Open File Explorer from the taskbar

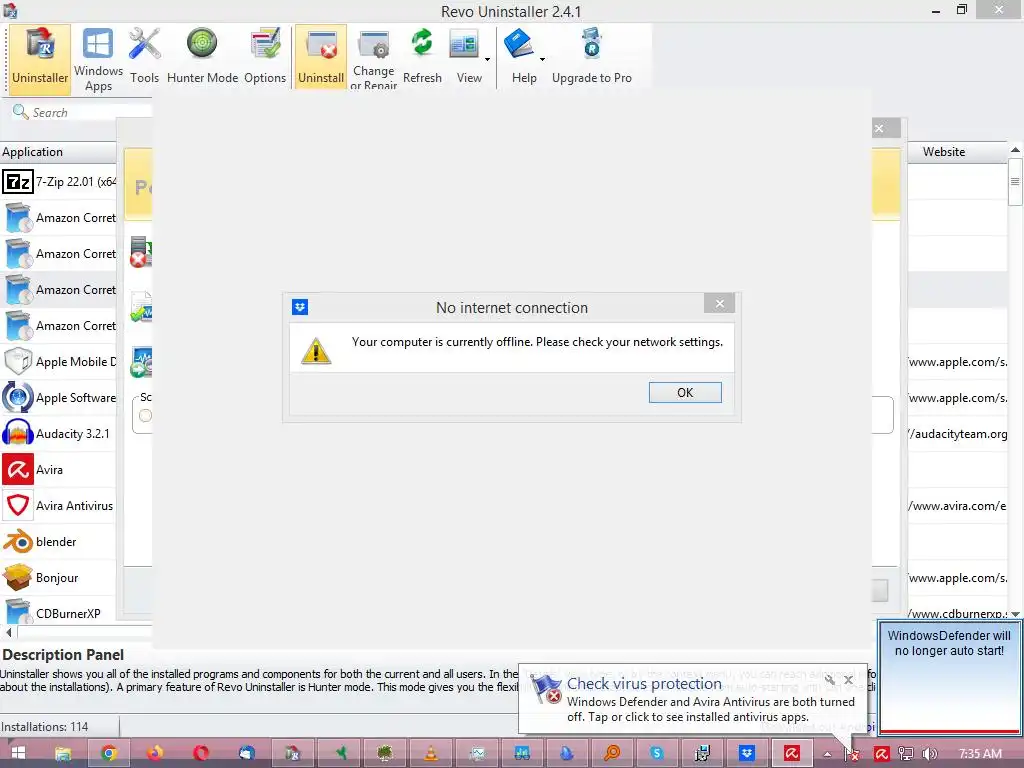[x=63, y=753]
